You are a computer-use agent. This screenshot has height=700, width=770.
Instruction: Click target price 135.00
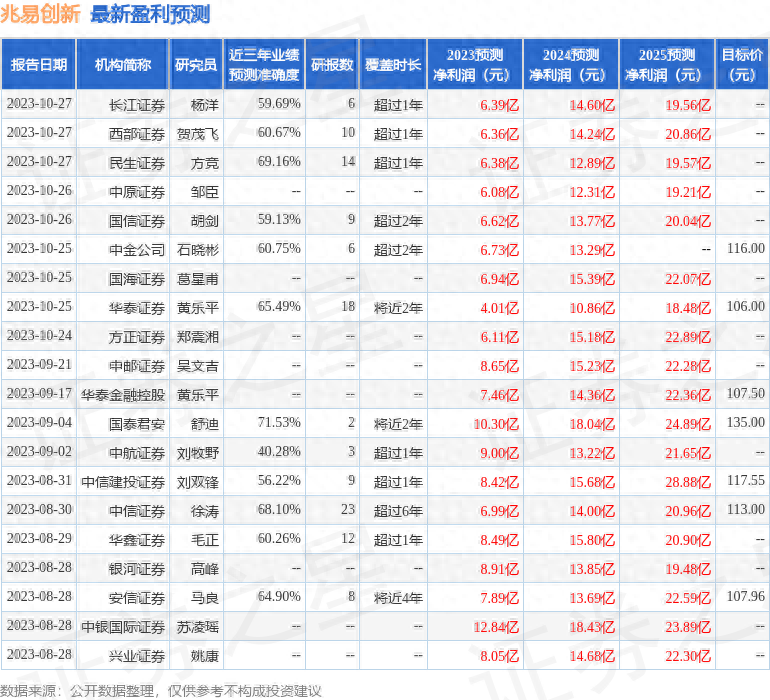coord(745,422)
